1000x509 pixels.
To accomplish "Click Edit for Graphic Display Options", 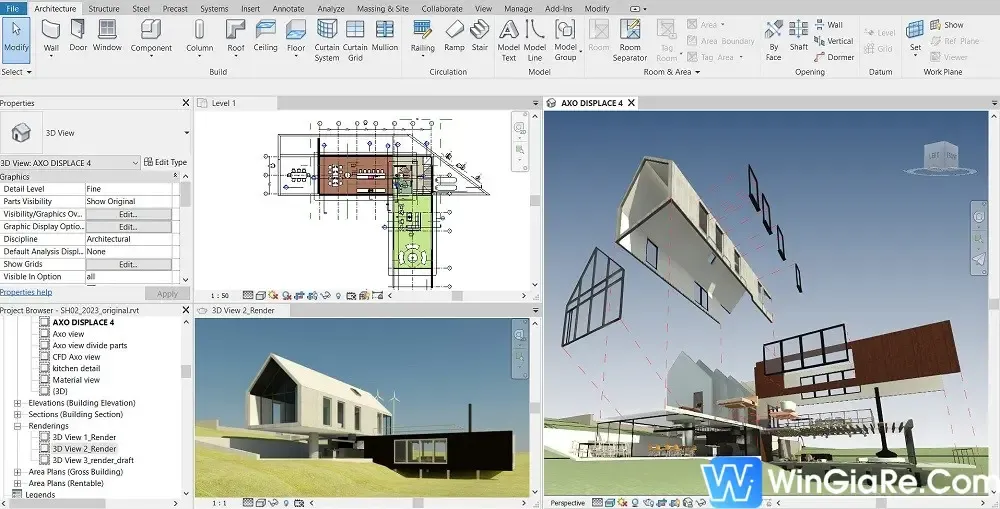I will (x=128, y=226).
